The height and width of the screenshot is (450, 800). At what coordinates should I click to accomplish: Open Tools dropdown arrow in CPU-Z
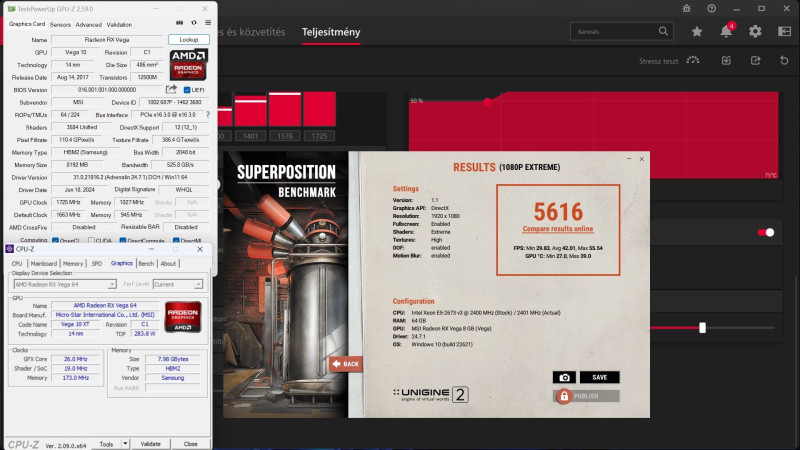coord(125,443)
